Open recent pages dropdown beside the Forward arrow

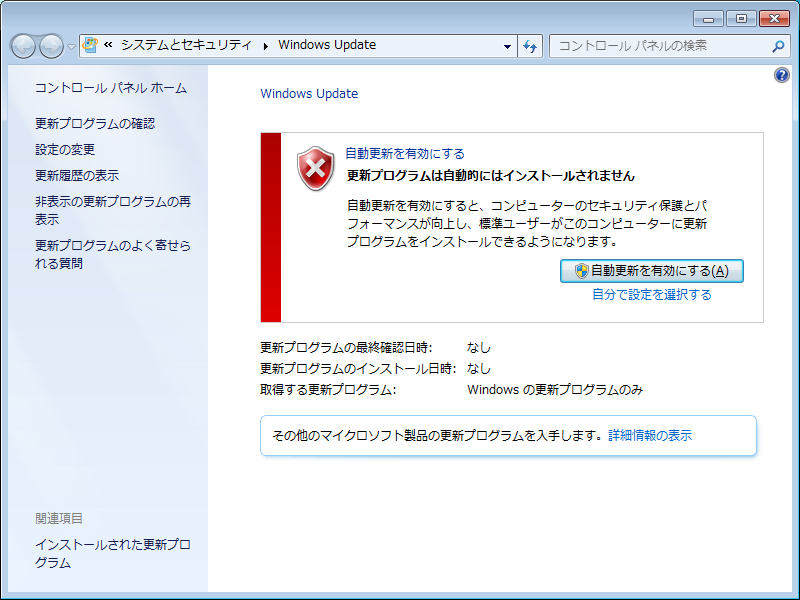tap(71, 46)
